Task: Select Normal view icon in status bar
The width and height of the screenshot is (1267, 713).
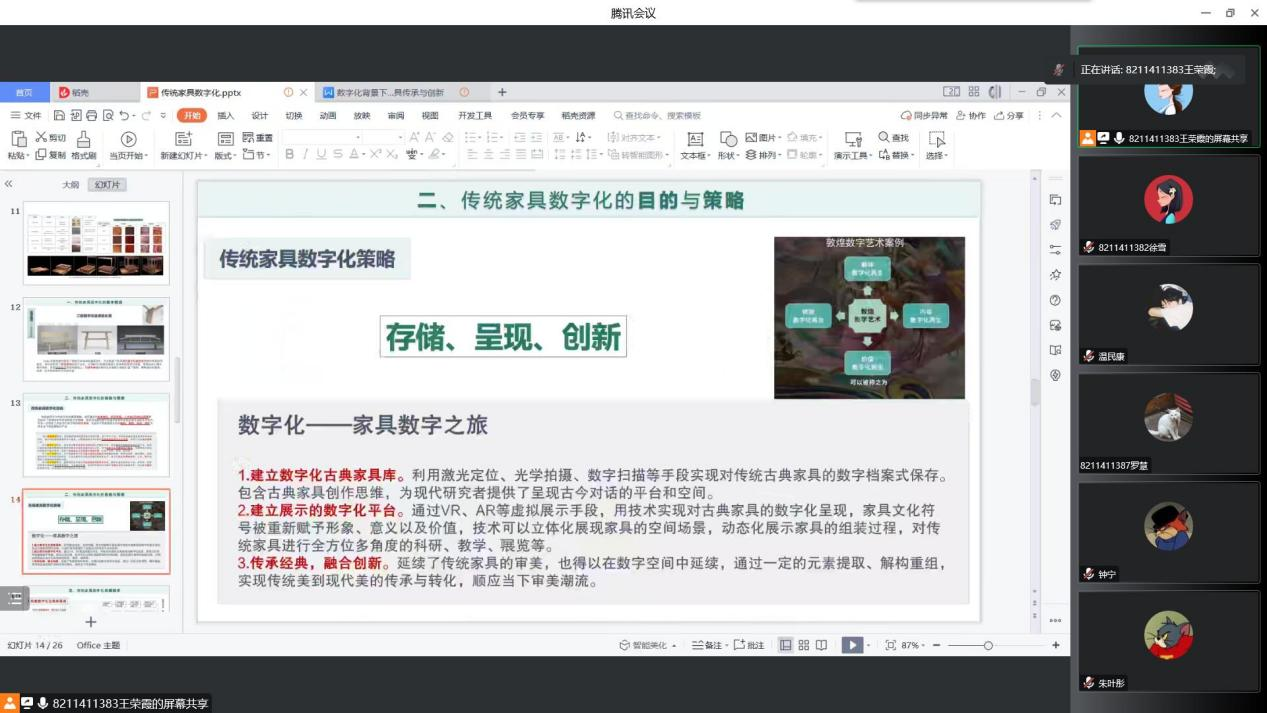Action: tap(786, 646)
